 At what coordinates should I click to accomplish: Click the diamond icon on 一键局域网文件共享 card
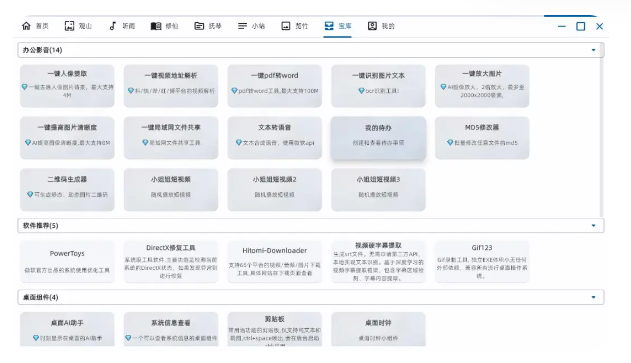145,142
